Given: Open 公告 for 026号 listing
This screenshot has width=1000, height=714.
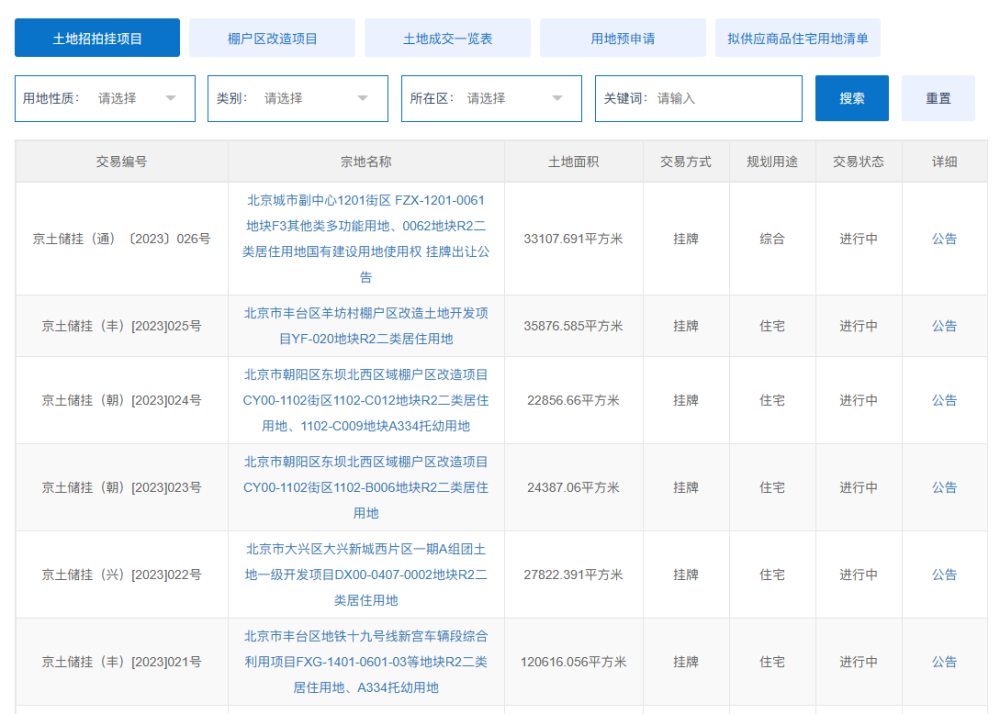Looking at the screenshot, I should (x=944, y=239).
